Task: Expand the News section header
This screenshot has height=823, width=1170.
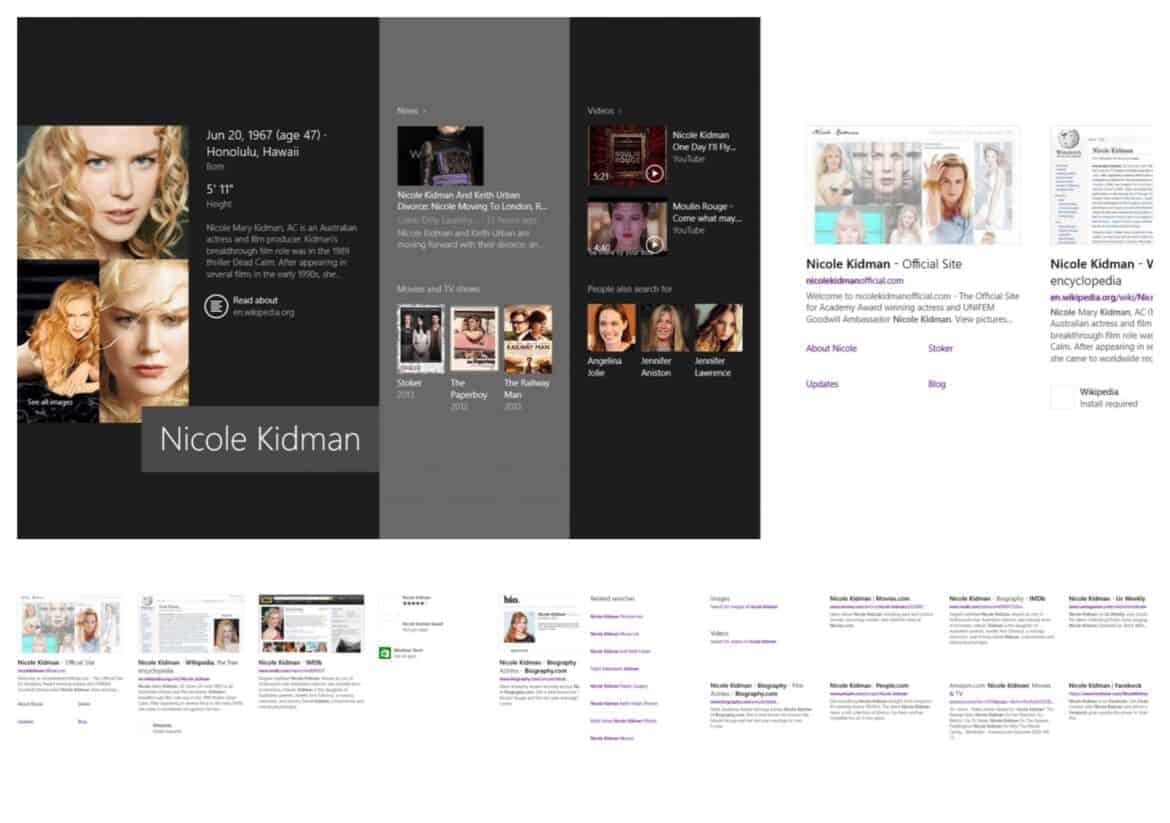Action: [x=411, y=110]
